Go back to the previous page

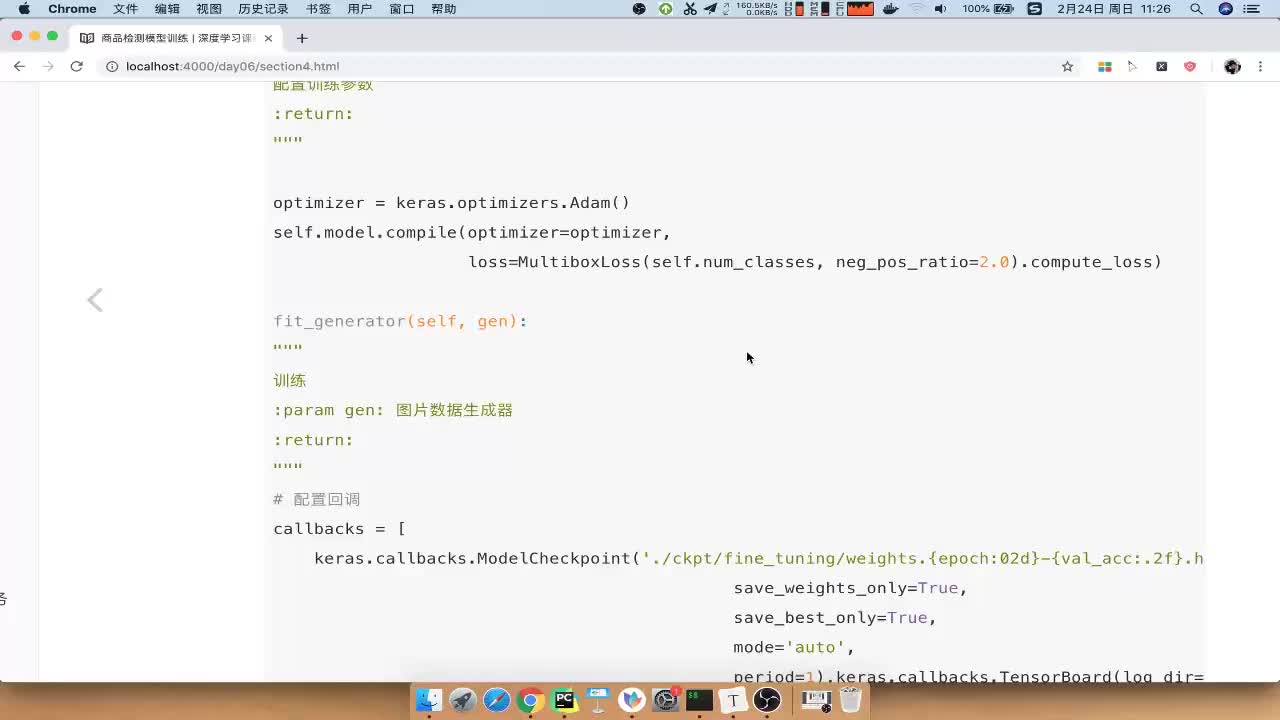click(x=19, y=66)
